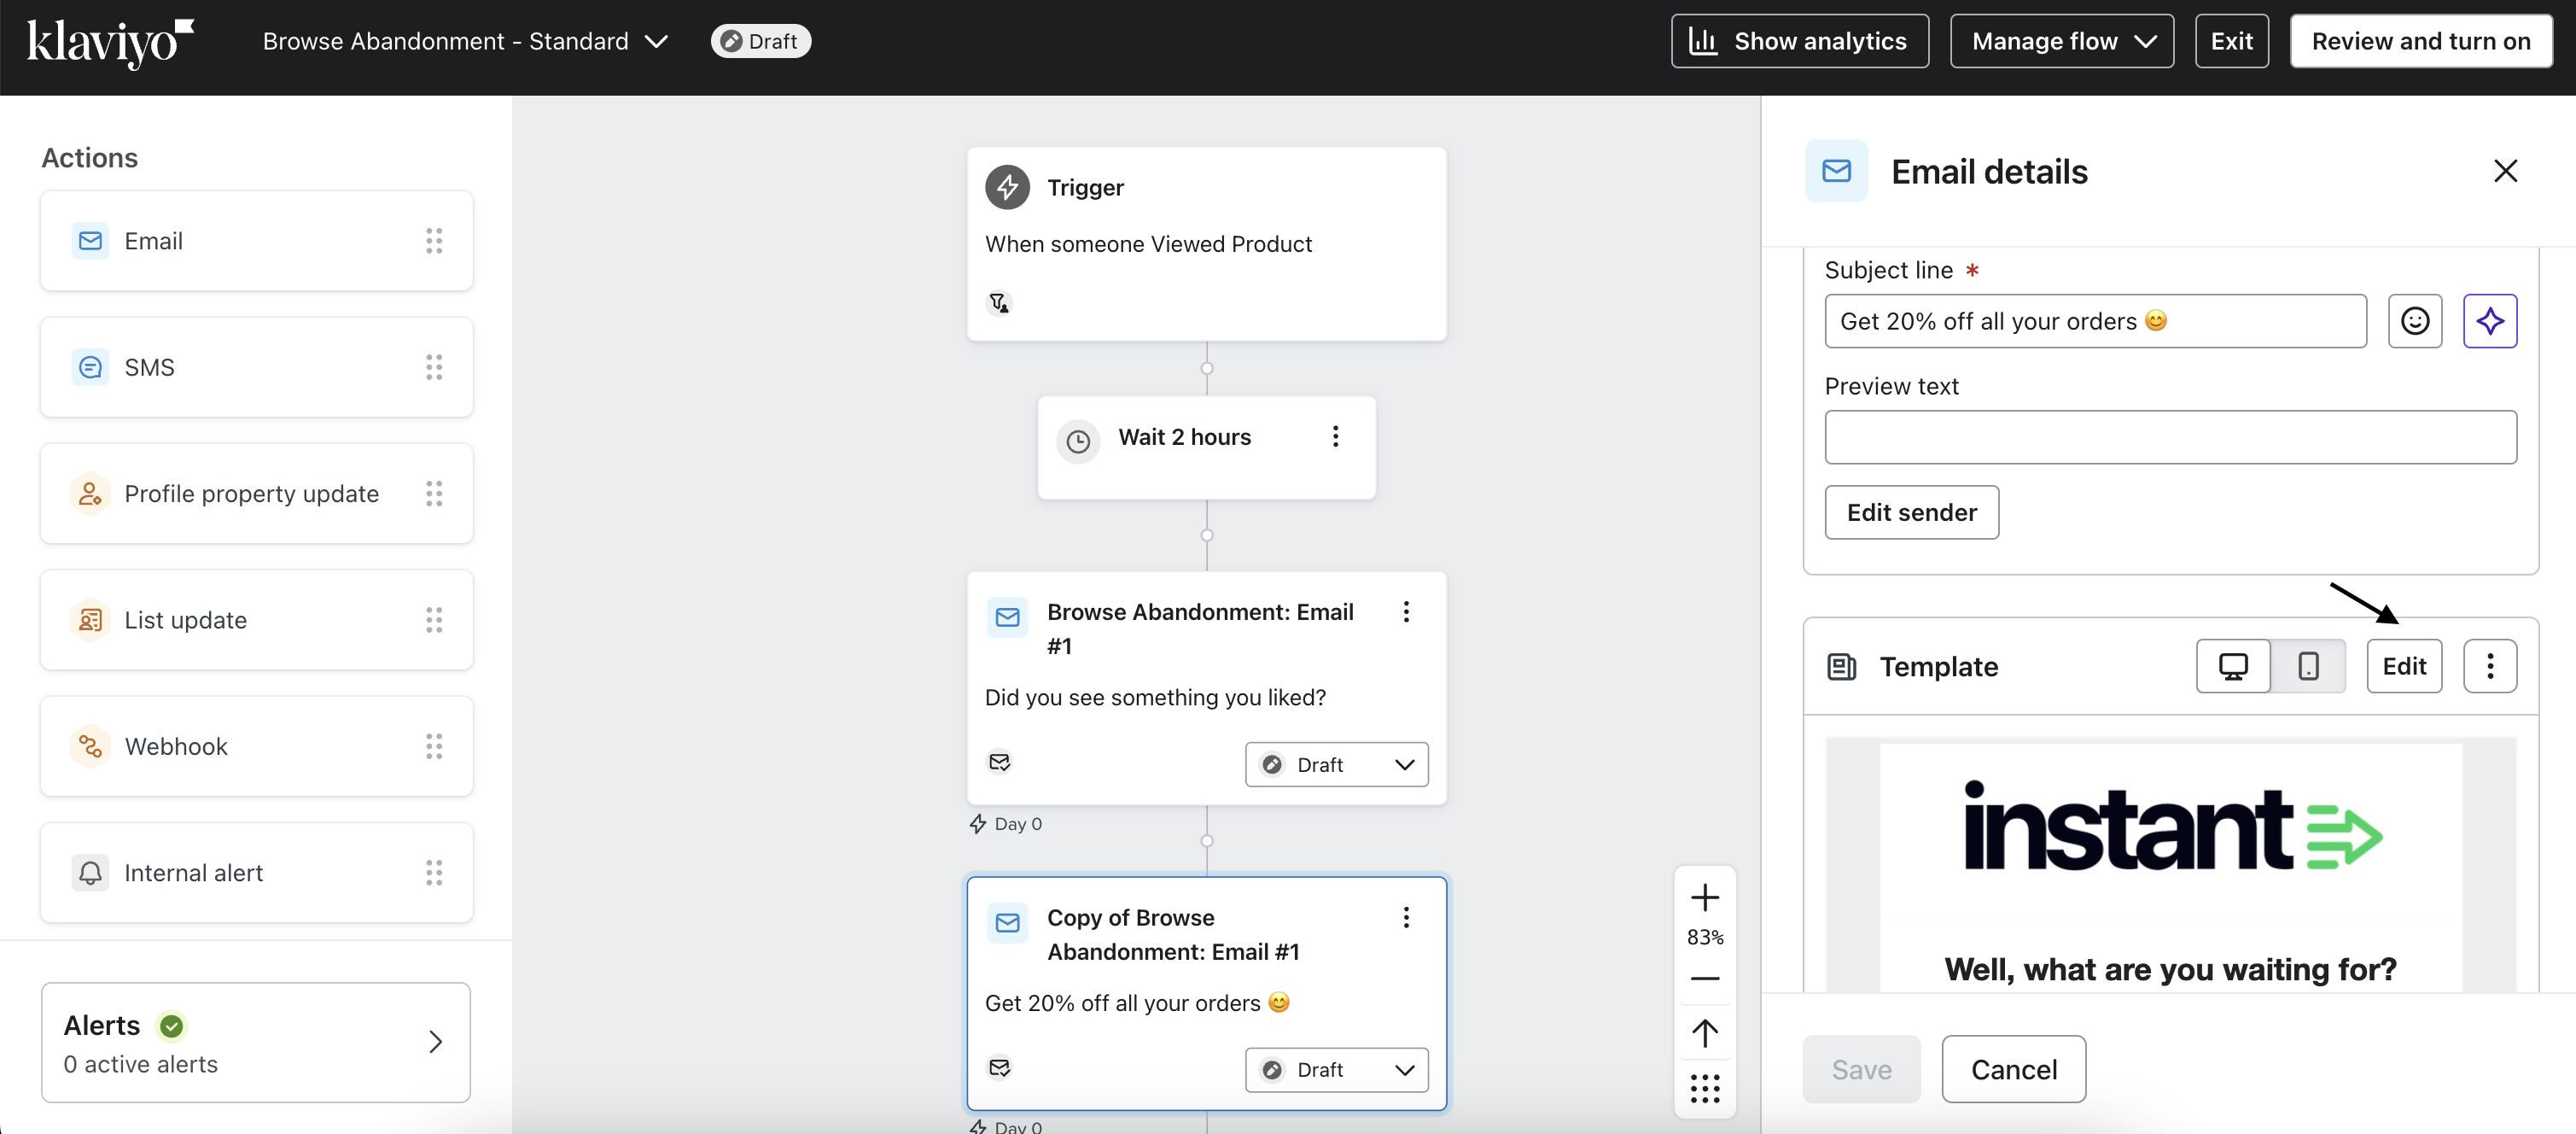Click the Exit button
The height and width of the screenshot is (1134, 2576).
pyautogui.click(x=2231, y=41)
